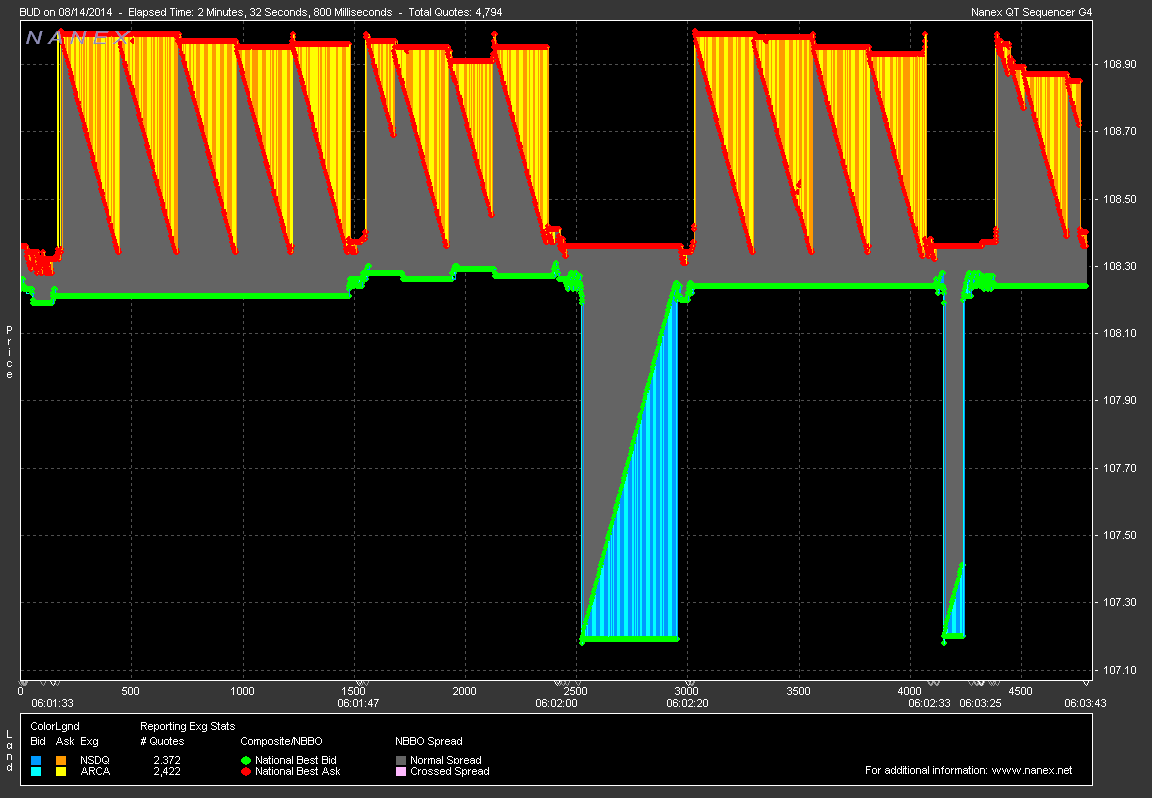Click the ColorLgnd heading

[55, 726]
